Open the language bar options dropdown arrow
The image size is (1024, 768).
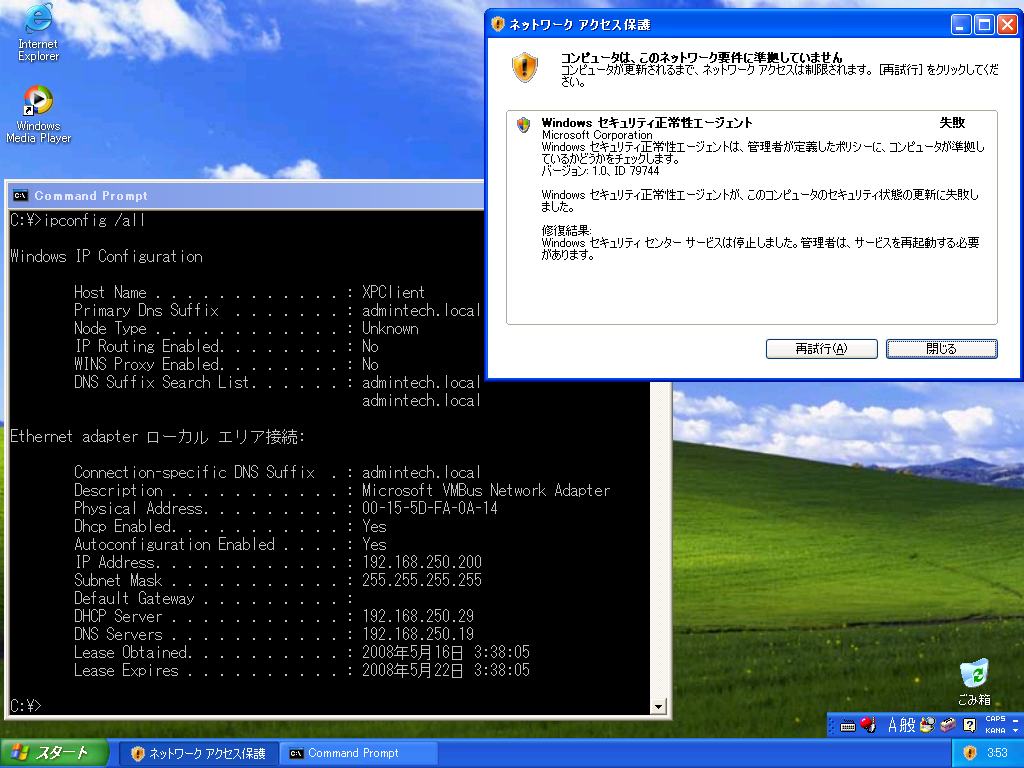pyautogui.click(x=1015, y=731)
